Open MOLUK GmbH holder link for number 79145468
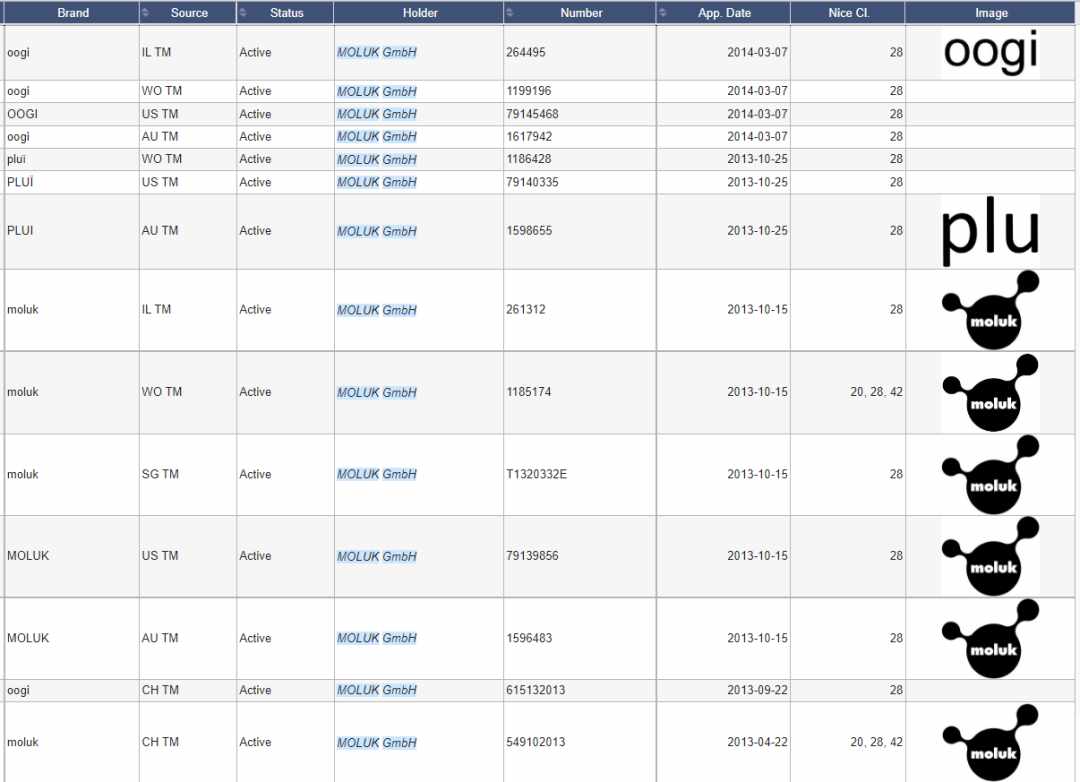Viewport: 1080px width, 782px height. [377, 114]
